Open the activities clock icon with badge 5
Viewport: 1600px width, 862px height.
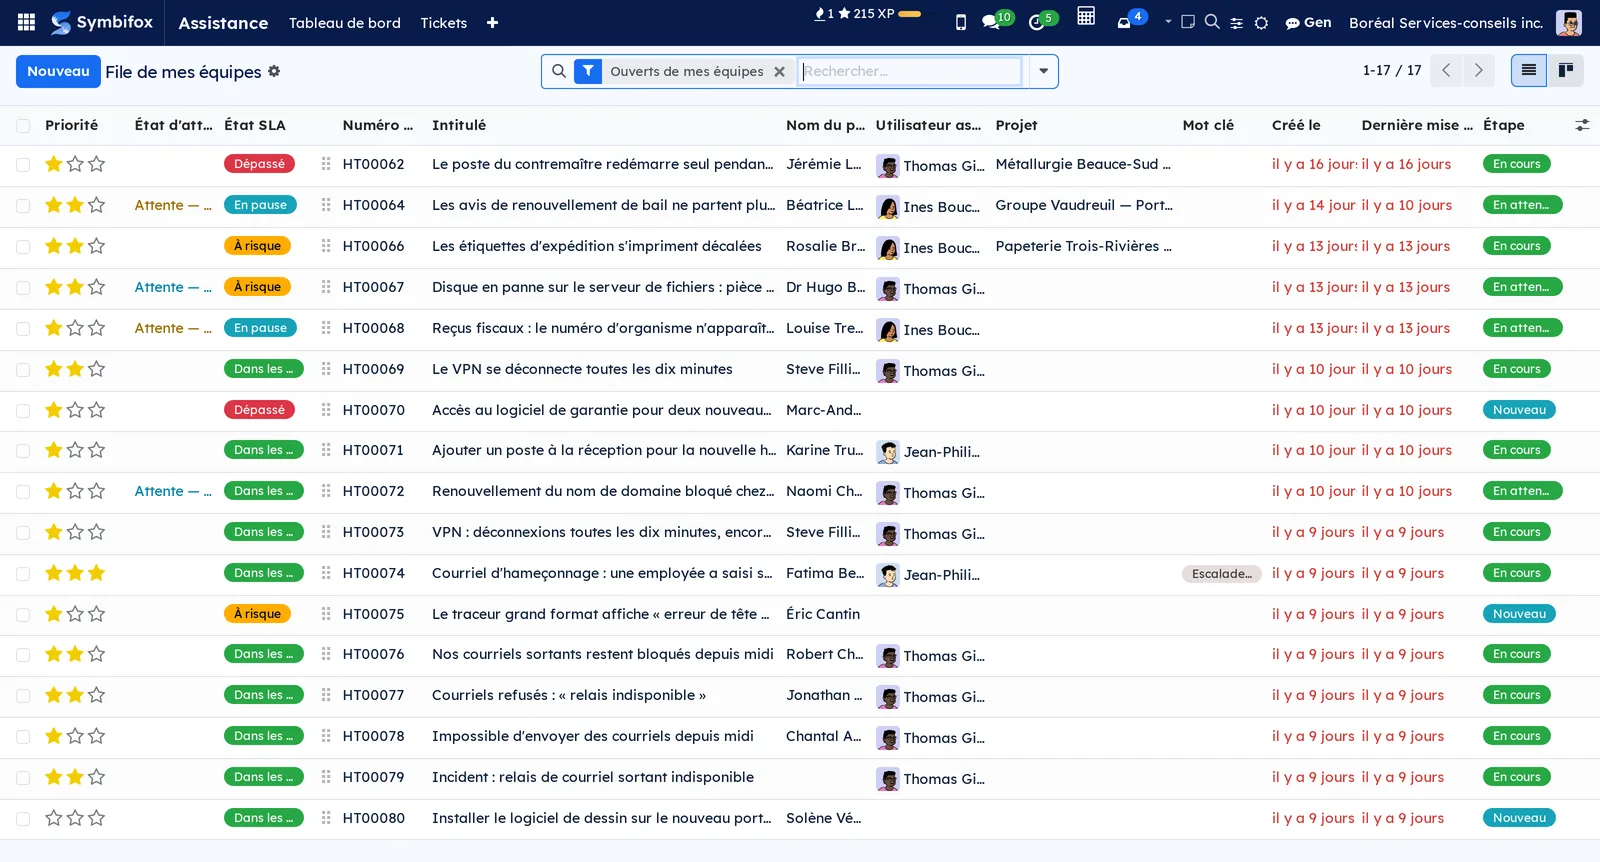[x=1041, y=21]
